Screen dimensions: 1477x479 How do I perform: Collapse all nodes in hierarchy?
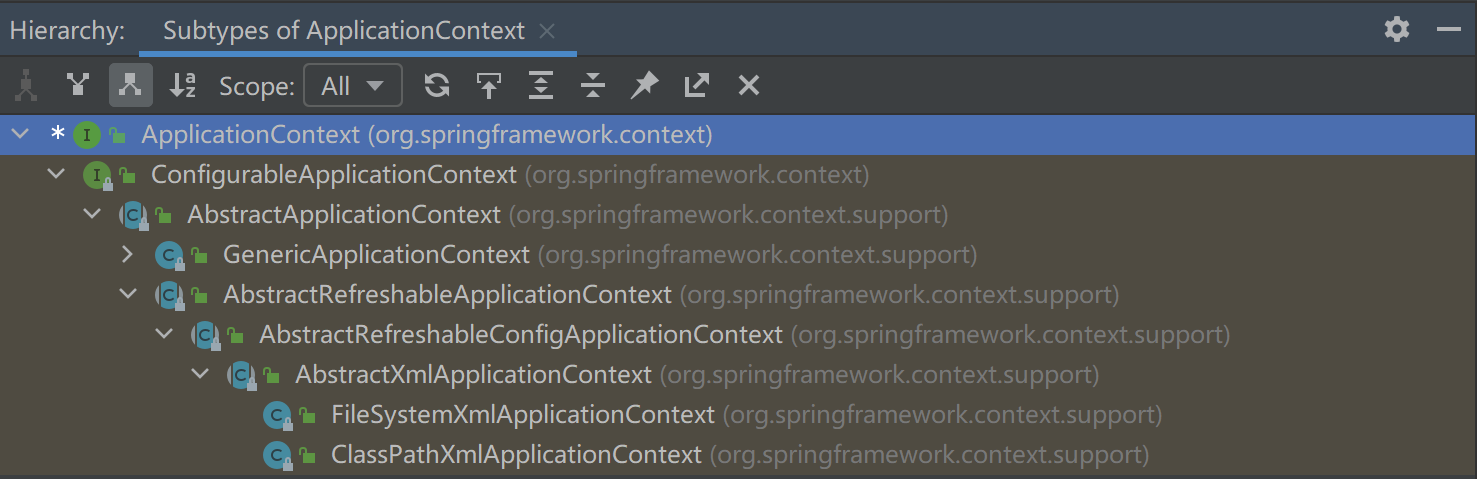[x=593, y=86]
